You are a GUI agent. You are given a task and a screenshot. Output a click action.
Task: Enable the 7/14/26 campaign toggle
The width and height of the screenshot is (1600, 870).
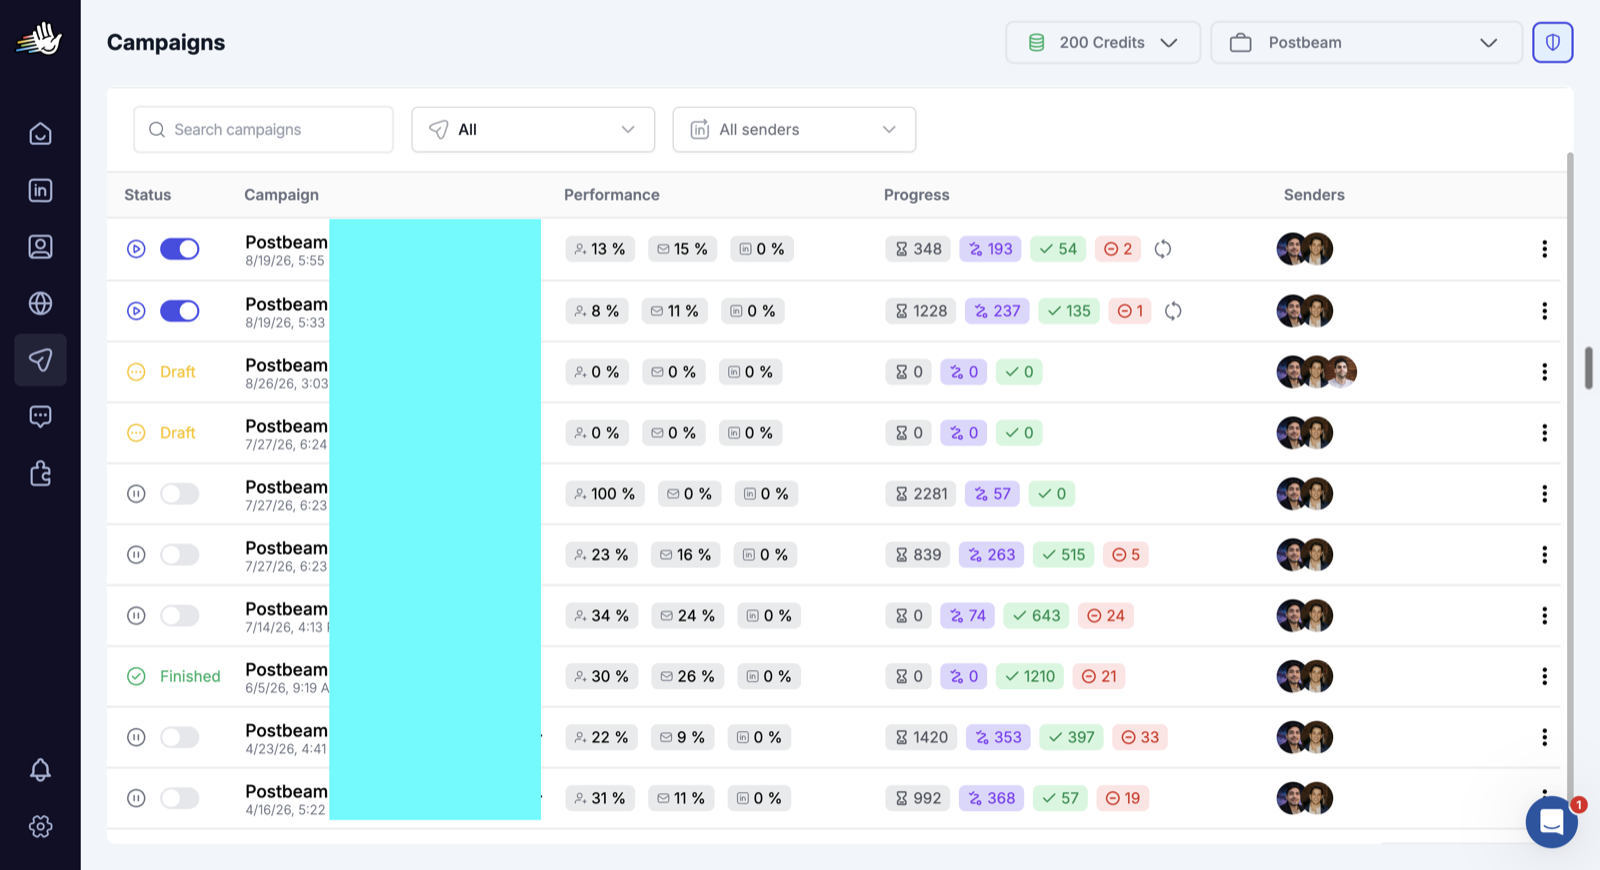point(180,616)
